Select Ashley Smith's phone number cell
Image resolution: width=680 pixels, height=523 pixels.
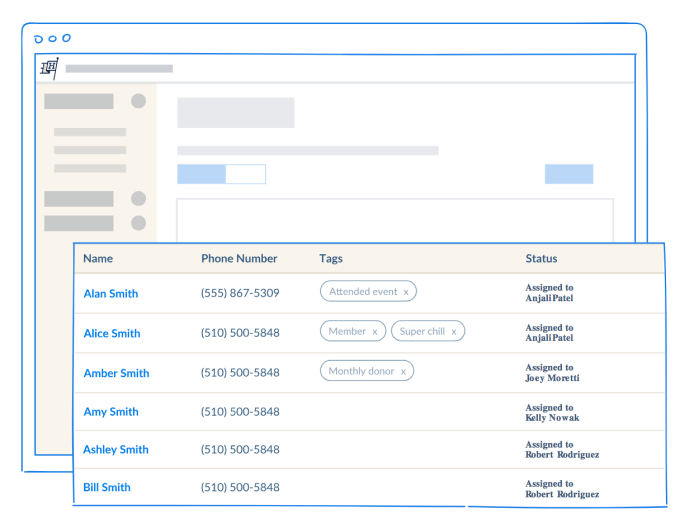(x=240, y=450)
